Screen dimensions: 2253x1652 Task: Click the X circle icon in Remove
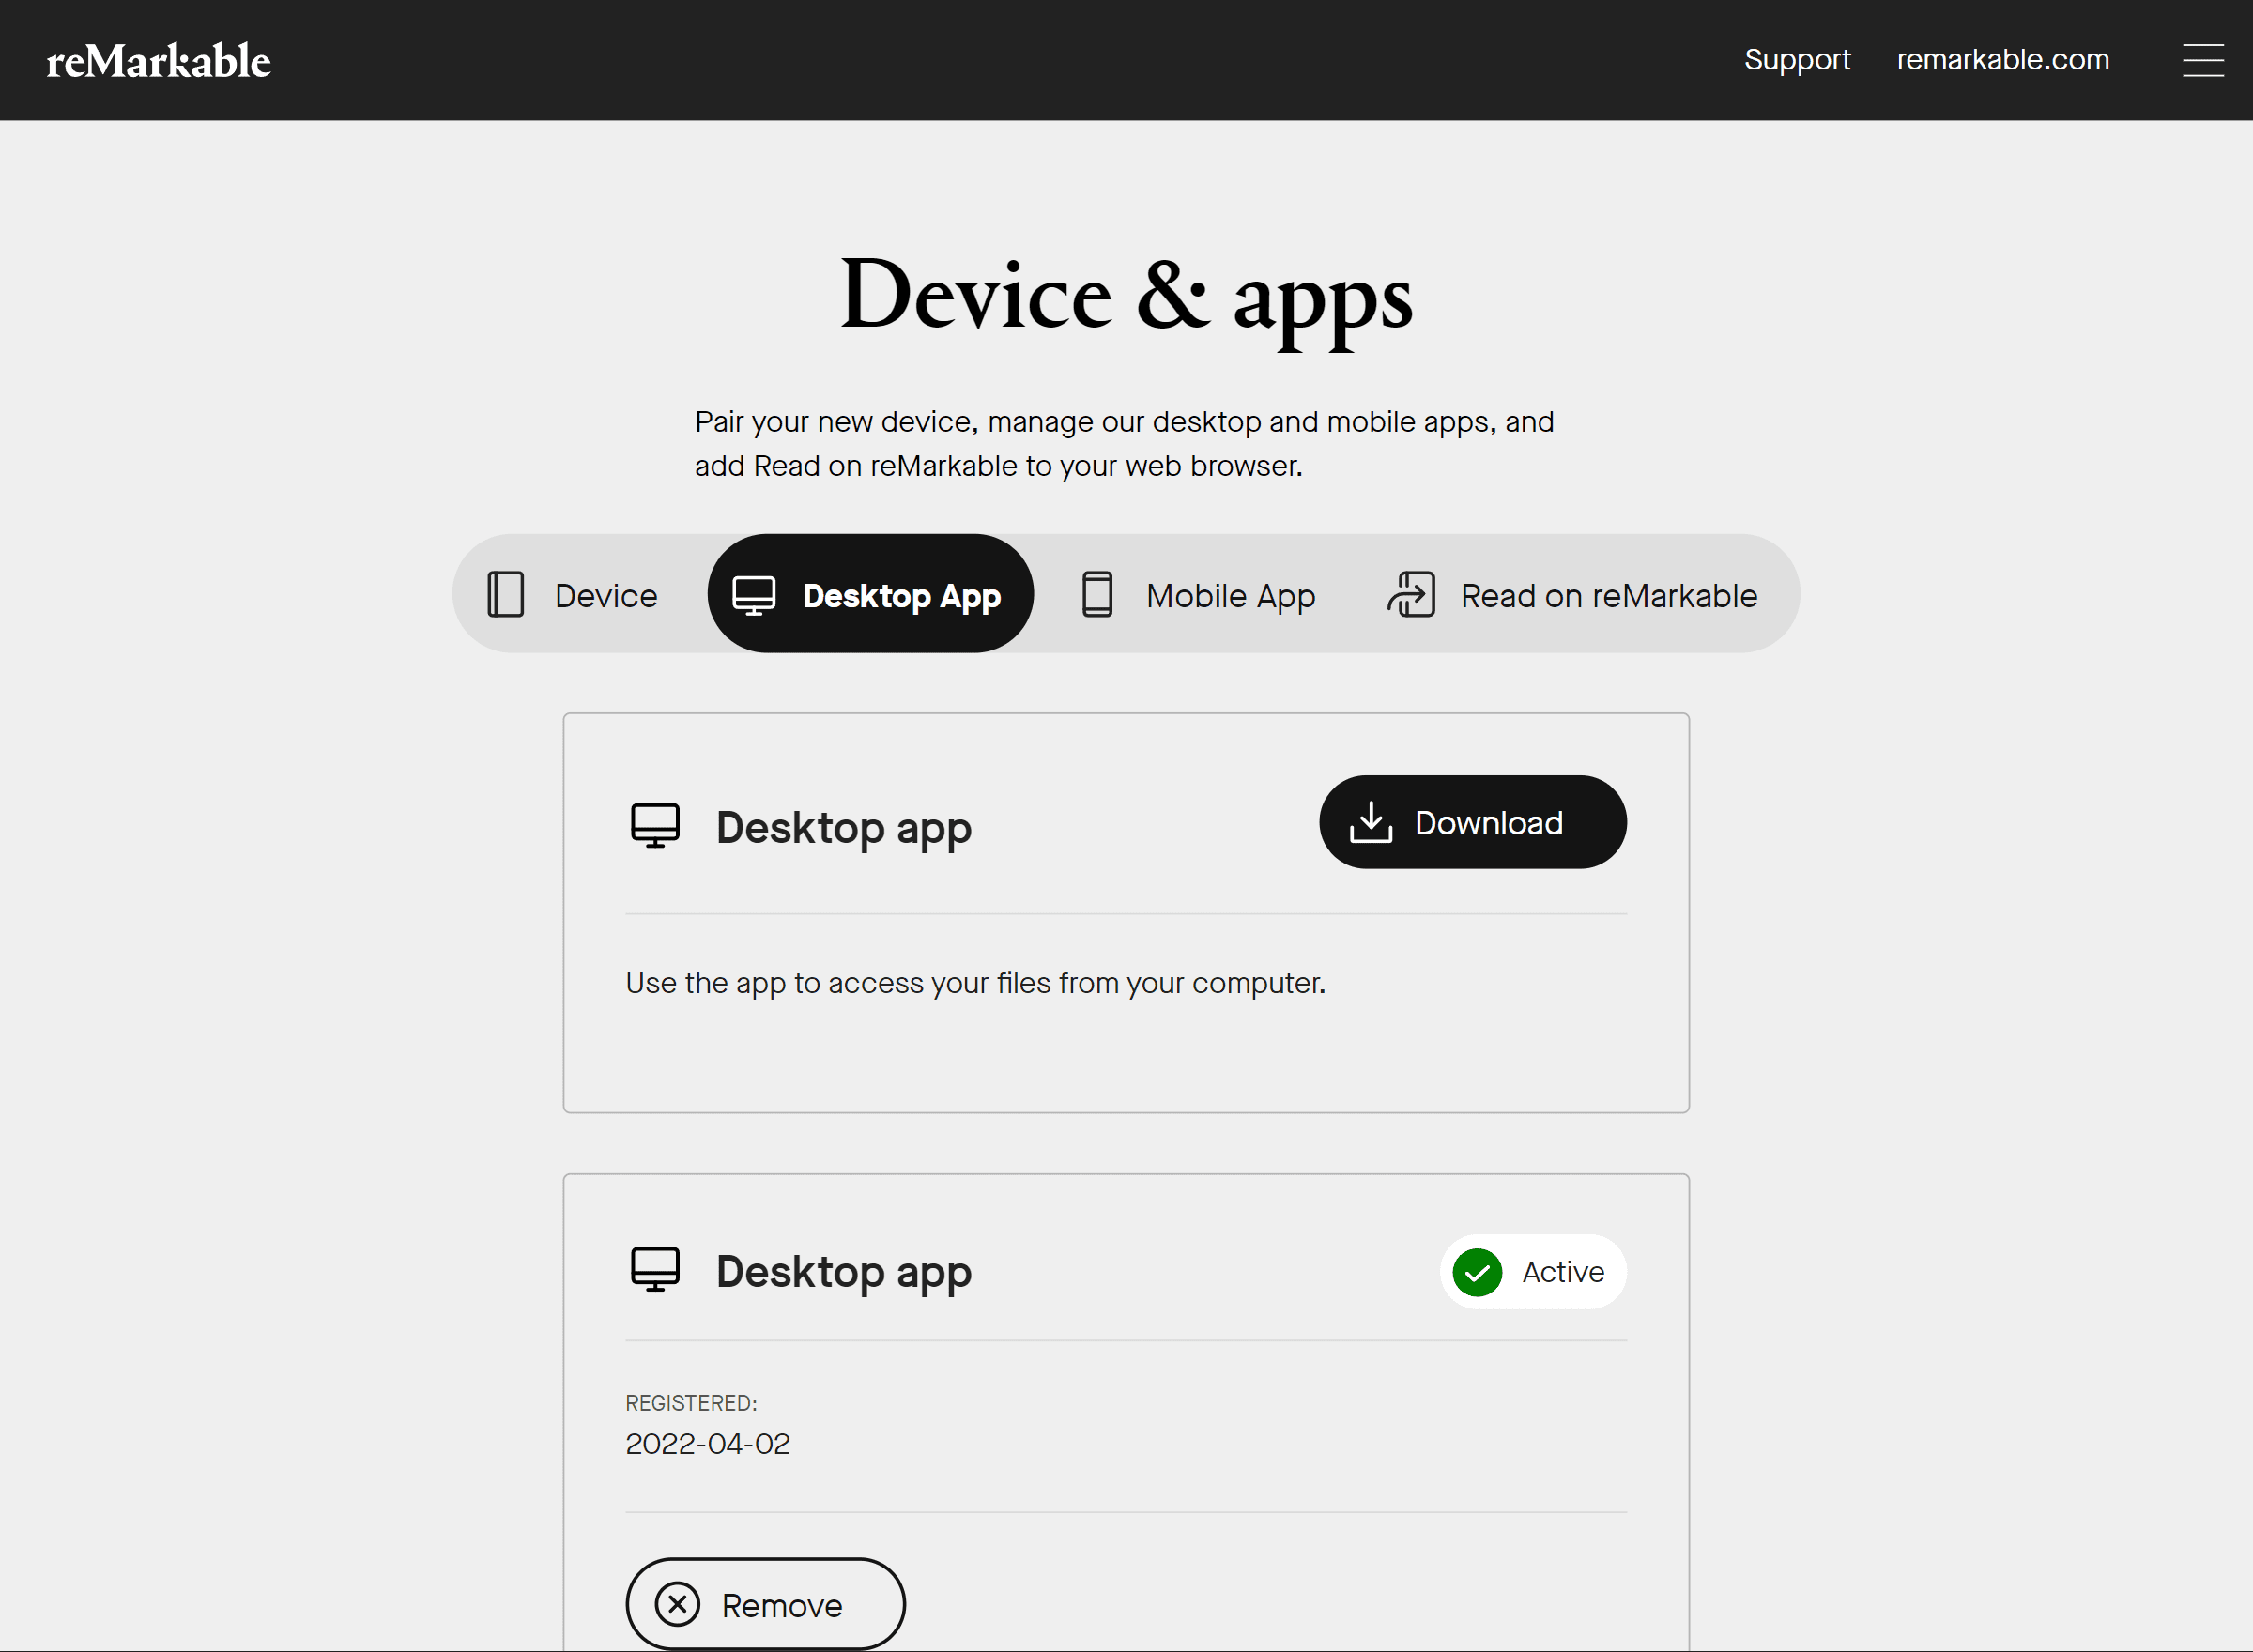click(x=677, y=1604)
